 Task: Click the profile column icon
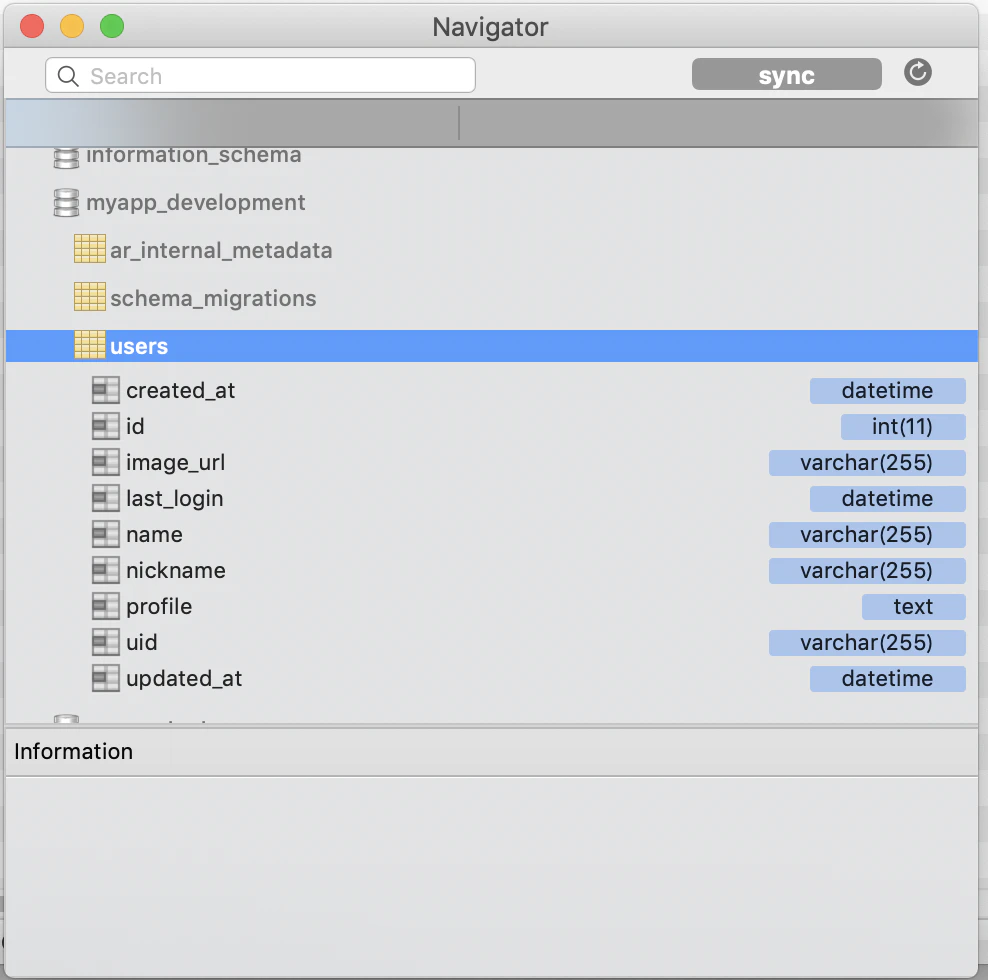point(105,606)
